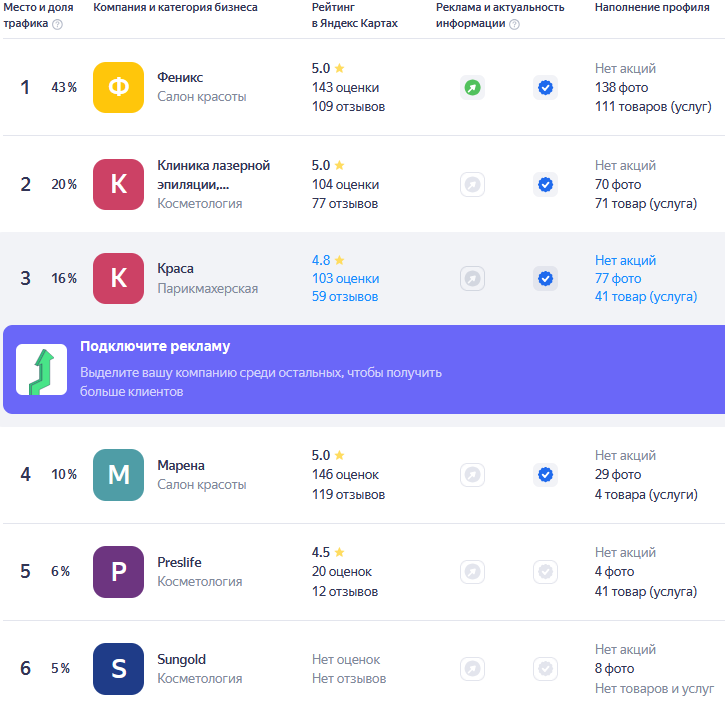Click '143 оценки' in Феникс row
This screenshot has width=725, height=715.
pos(345,87)
